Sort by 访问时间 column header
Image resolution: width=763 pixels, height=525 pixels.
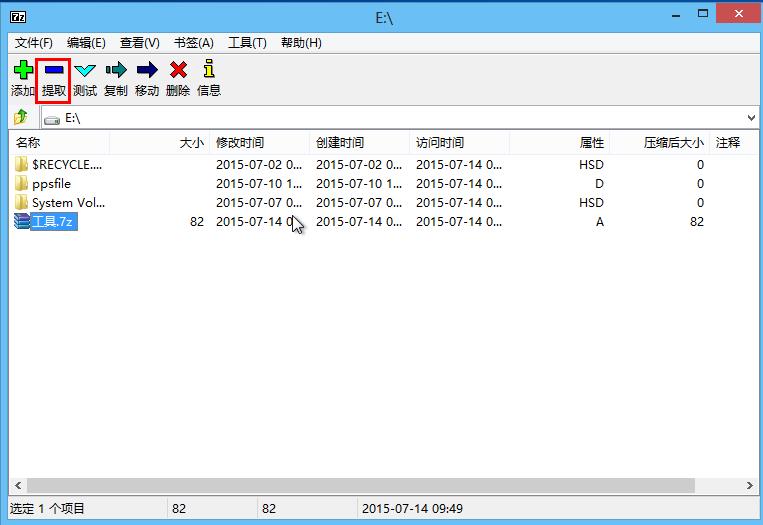pos(459,143)
